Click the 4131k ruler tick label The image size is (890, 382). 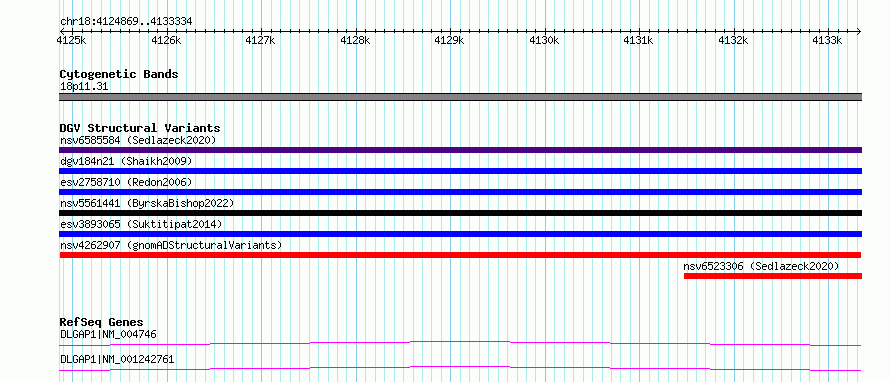click(x=639, y=41)
